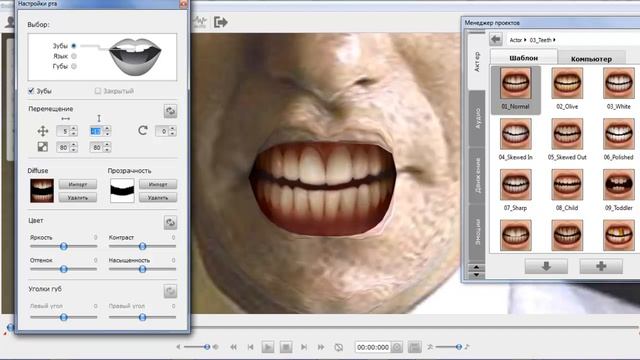640x360 pixels.
Task: Click the icon beside the timecode field
Action: pos(397,347)
